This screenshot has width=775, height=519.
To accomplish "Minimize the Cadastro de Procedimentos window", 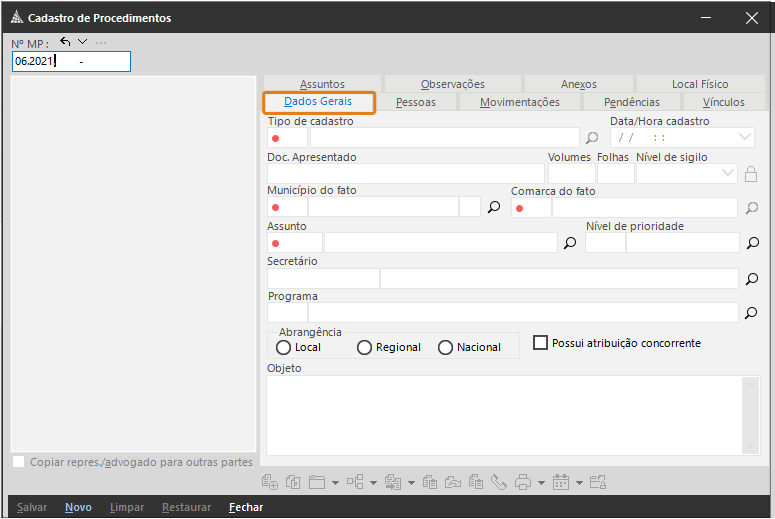I will [706, 18].
